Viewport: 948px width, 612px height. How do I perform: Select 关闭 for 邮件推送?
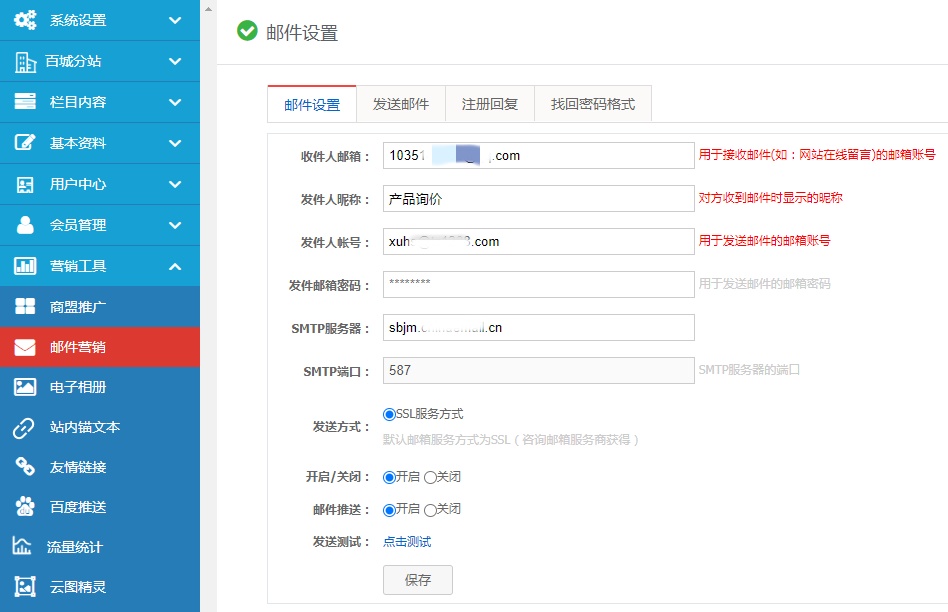tap(430, 510)
